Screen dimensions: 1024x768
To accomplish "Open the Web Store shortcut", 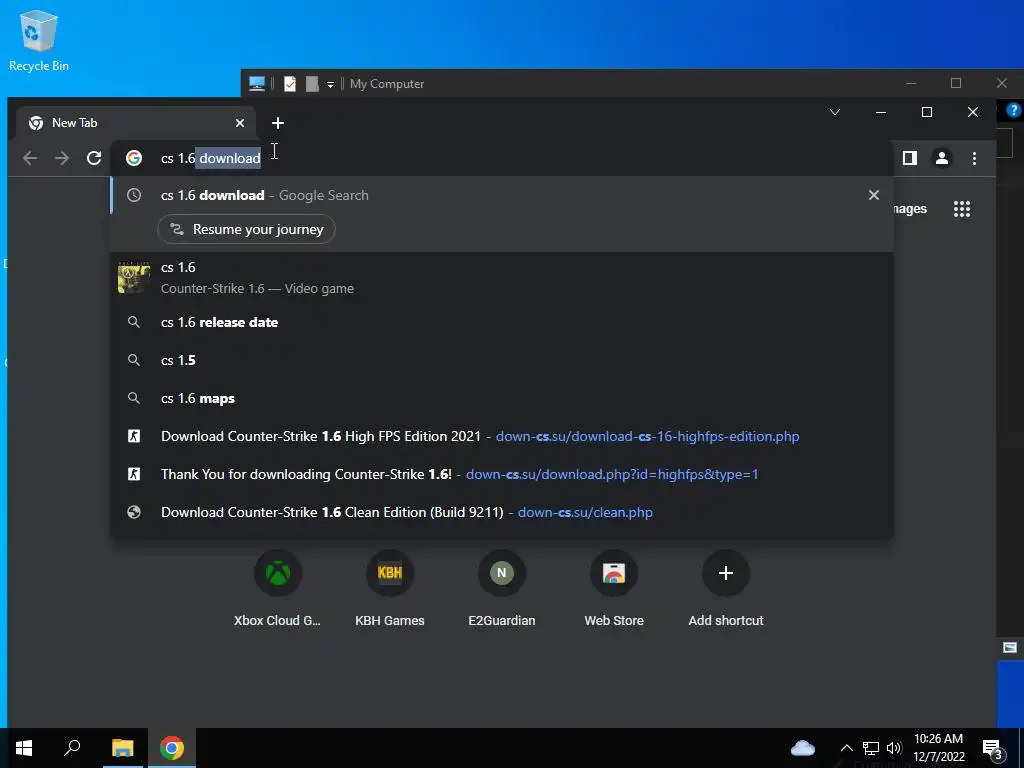I will tap(614, 589).
